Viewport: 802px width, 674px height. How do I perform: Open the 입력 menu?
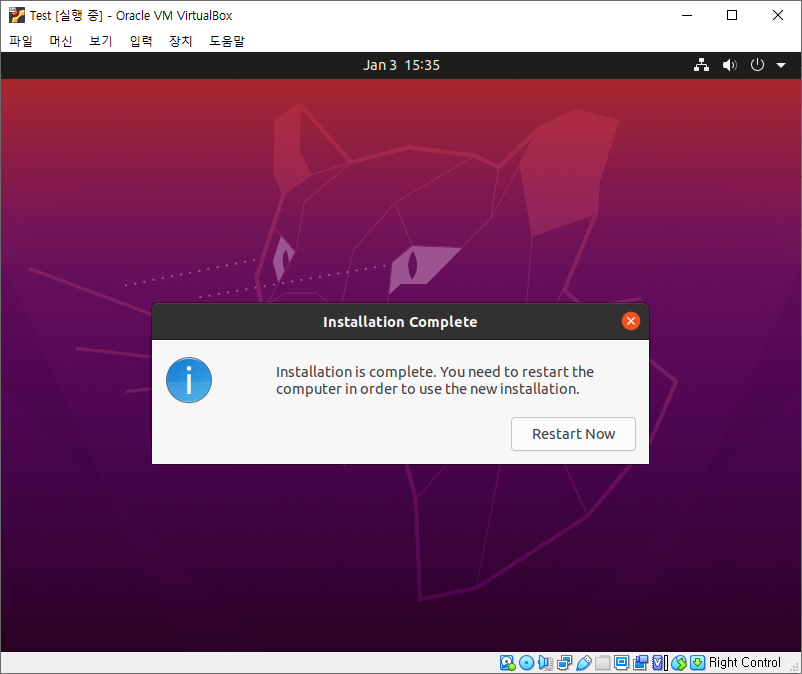(141, 41)
